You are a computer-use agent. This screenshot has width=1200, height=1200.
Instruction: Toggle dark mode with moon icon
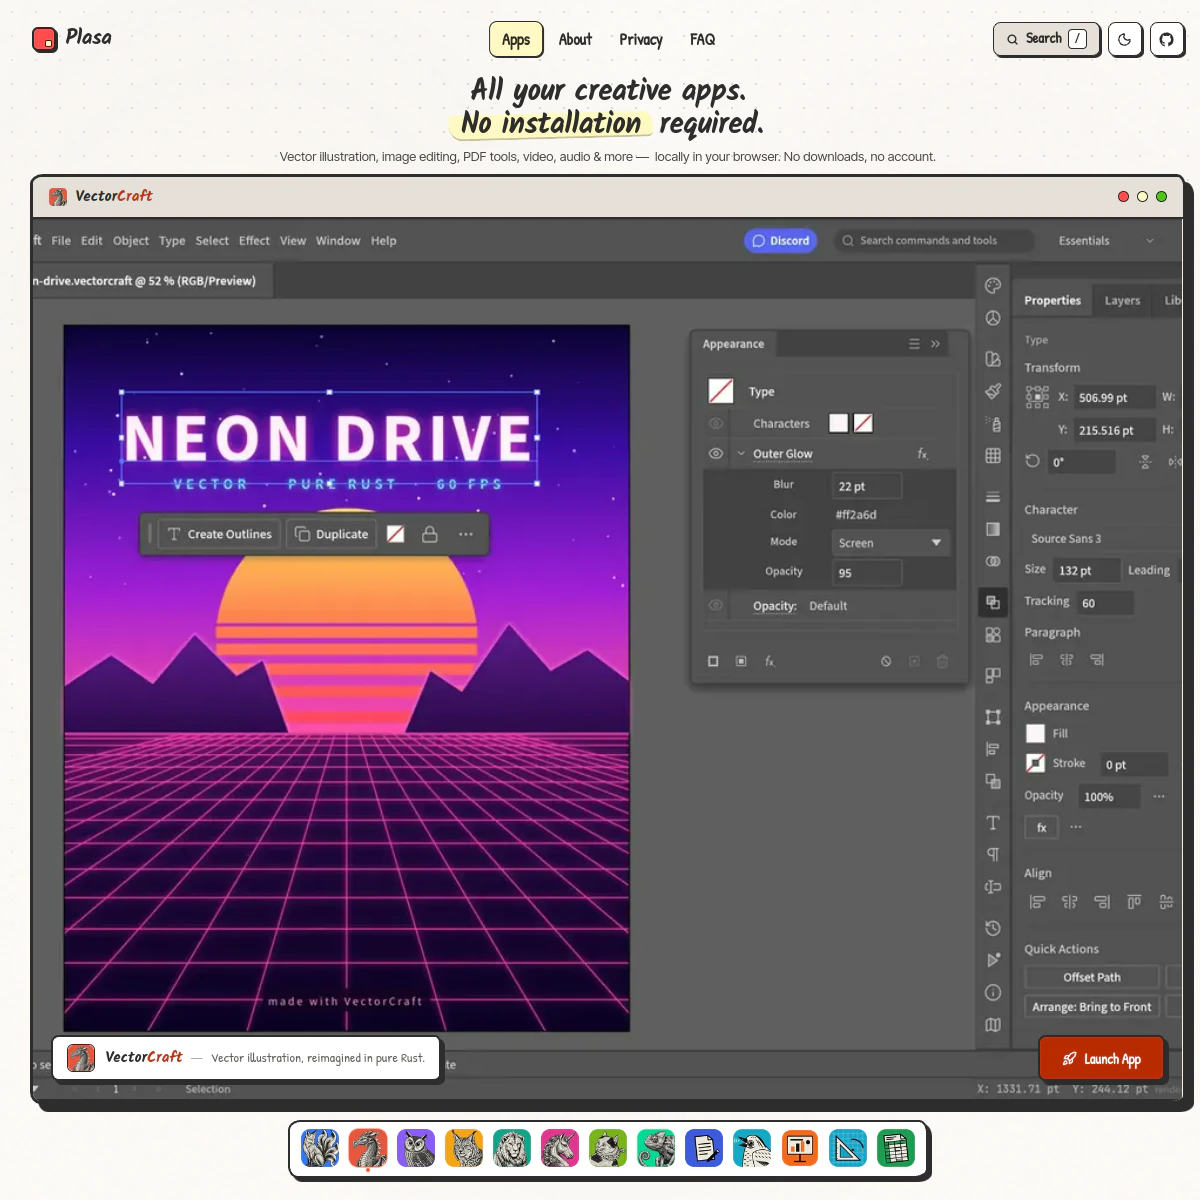click(x=1125, y=39)
